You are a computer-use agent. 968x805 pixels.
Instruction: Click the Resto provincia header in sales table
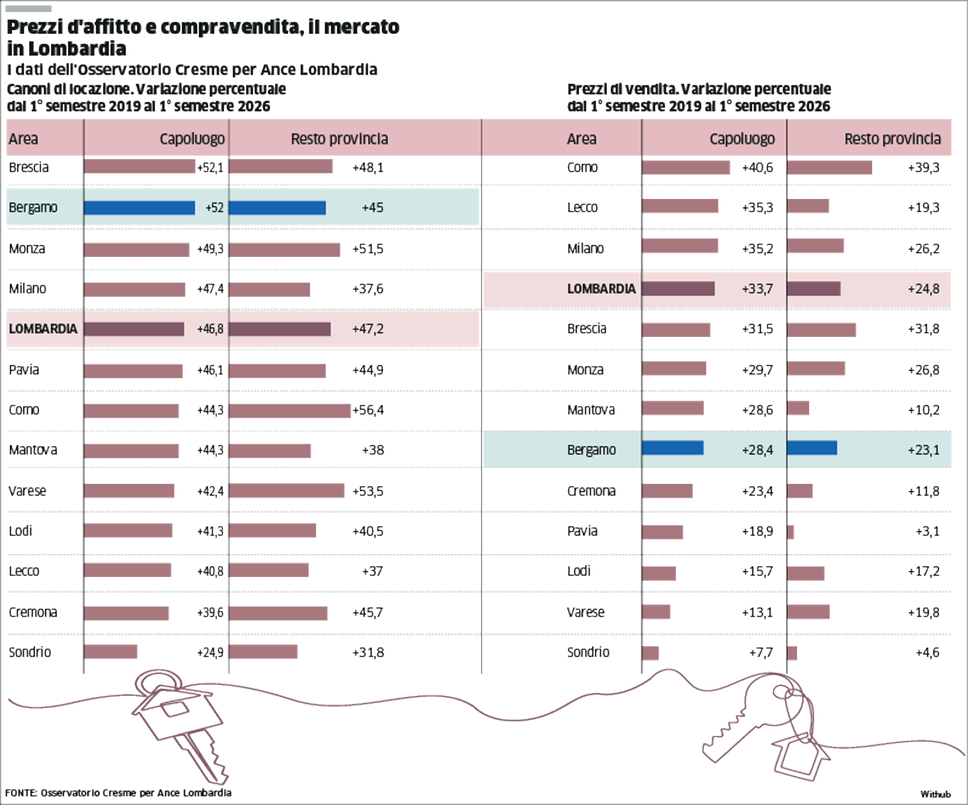893,139
